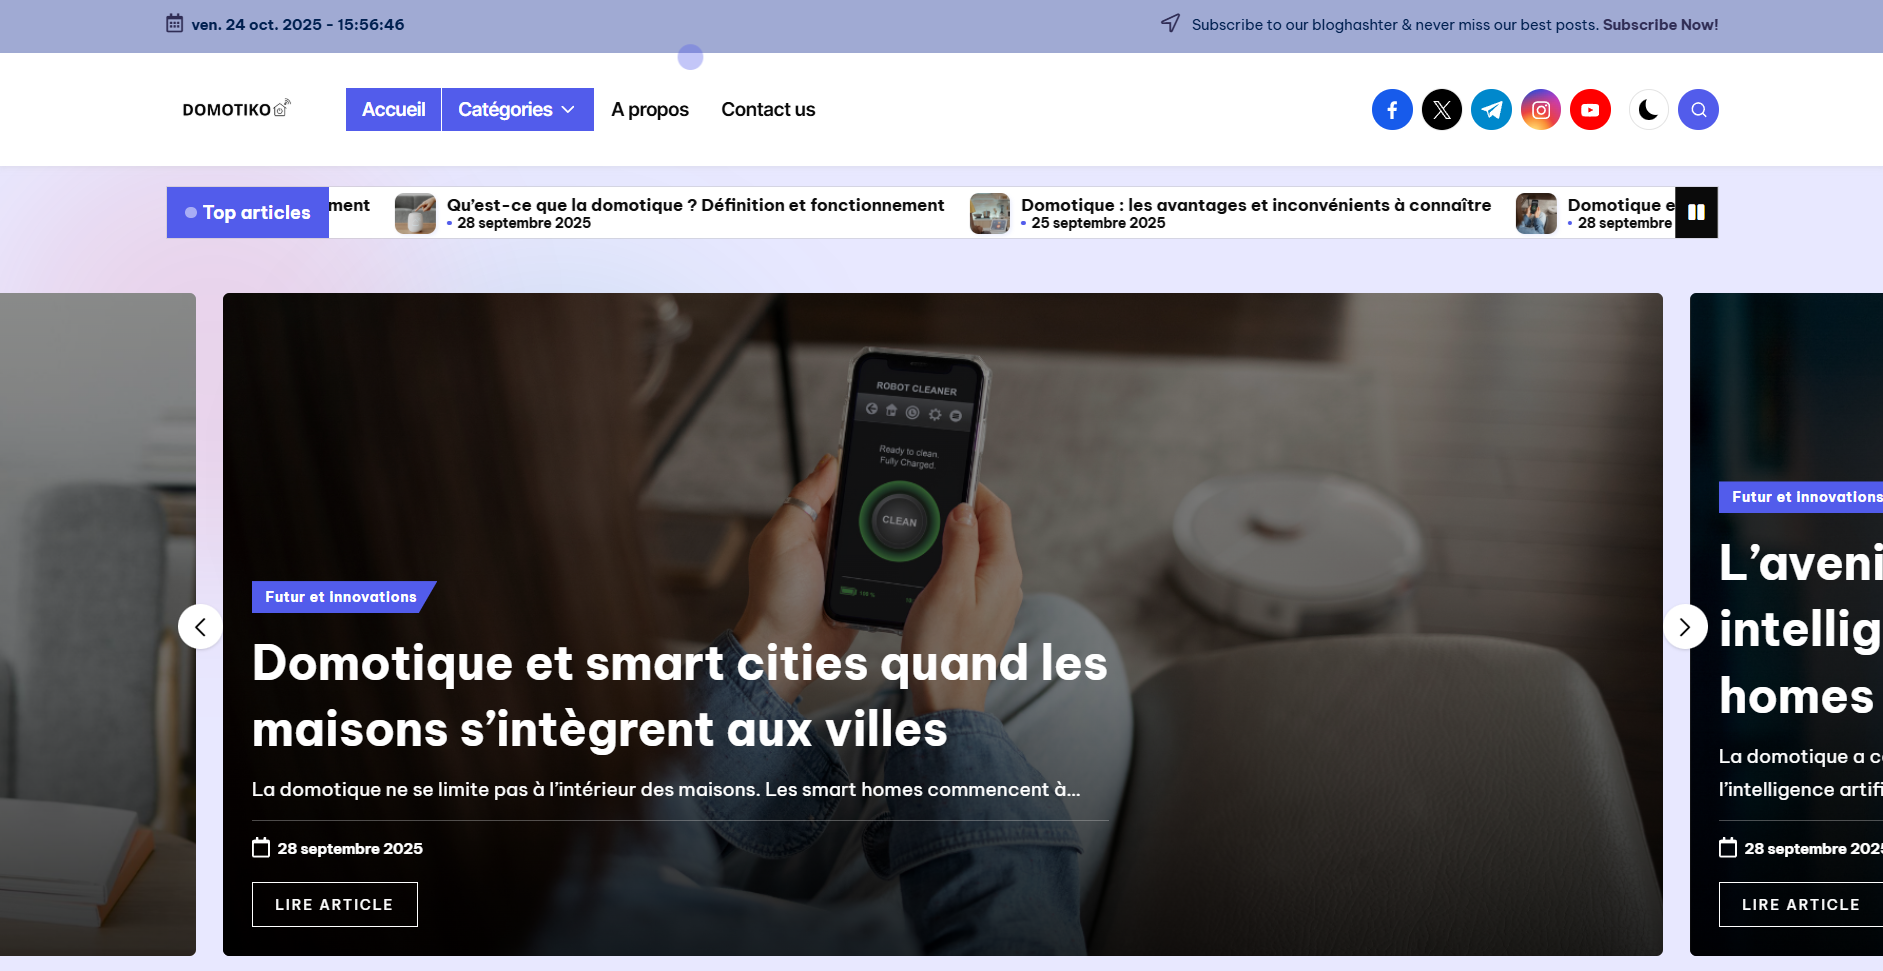Click the Contact us link

point(768,110)
